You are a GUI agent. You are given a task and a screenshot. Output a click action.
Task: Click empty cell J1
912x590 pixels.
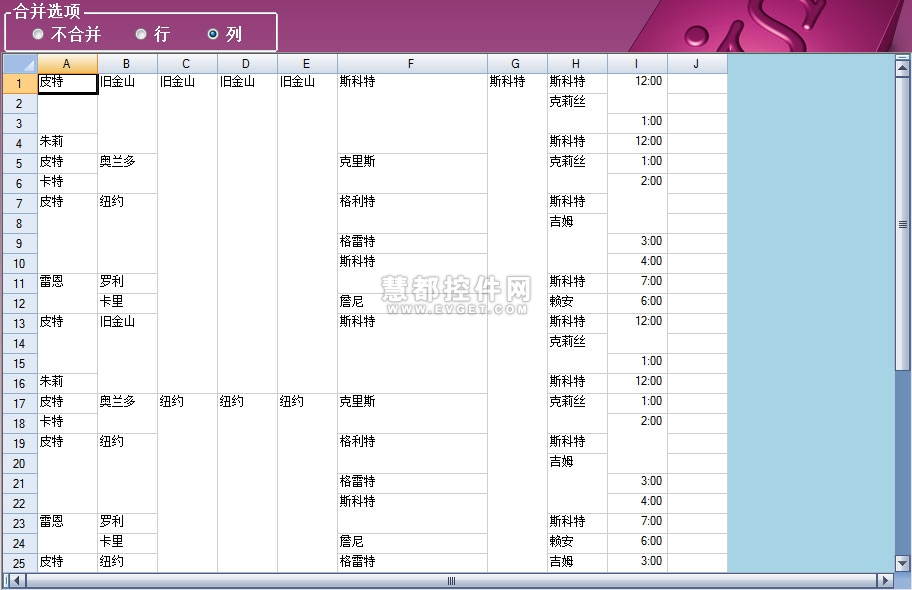(697, 83)
